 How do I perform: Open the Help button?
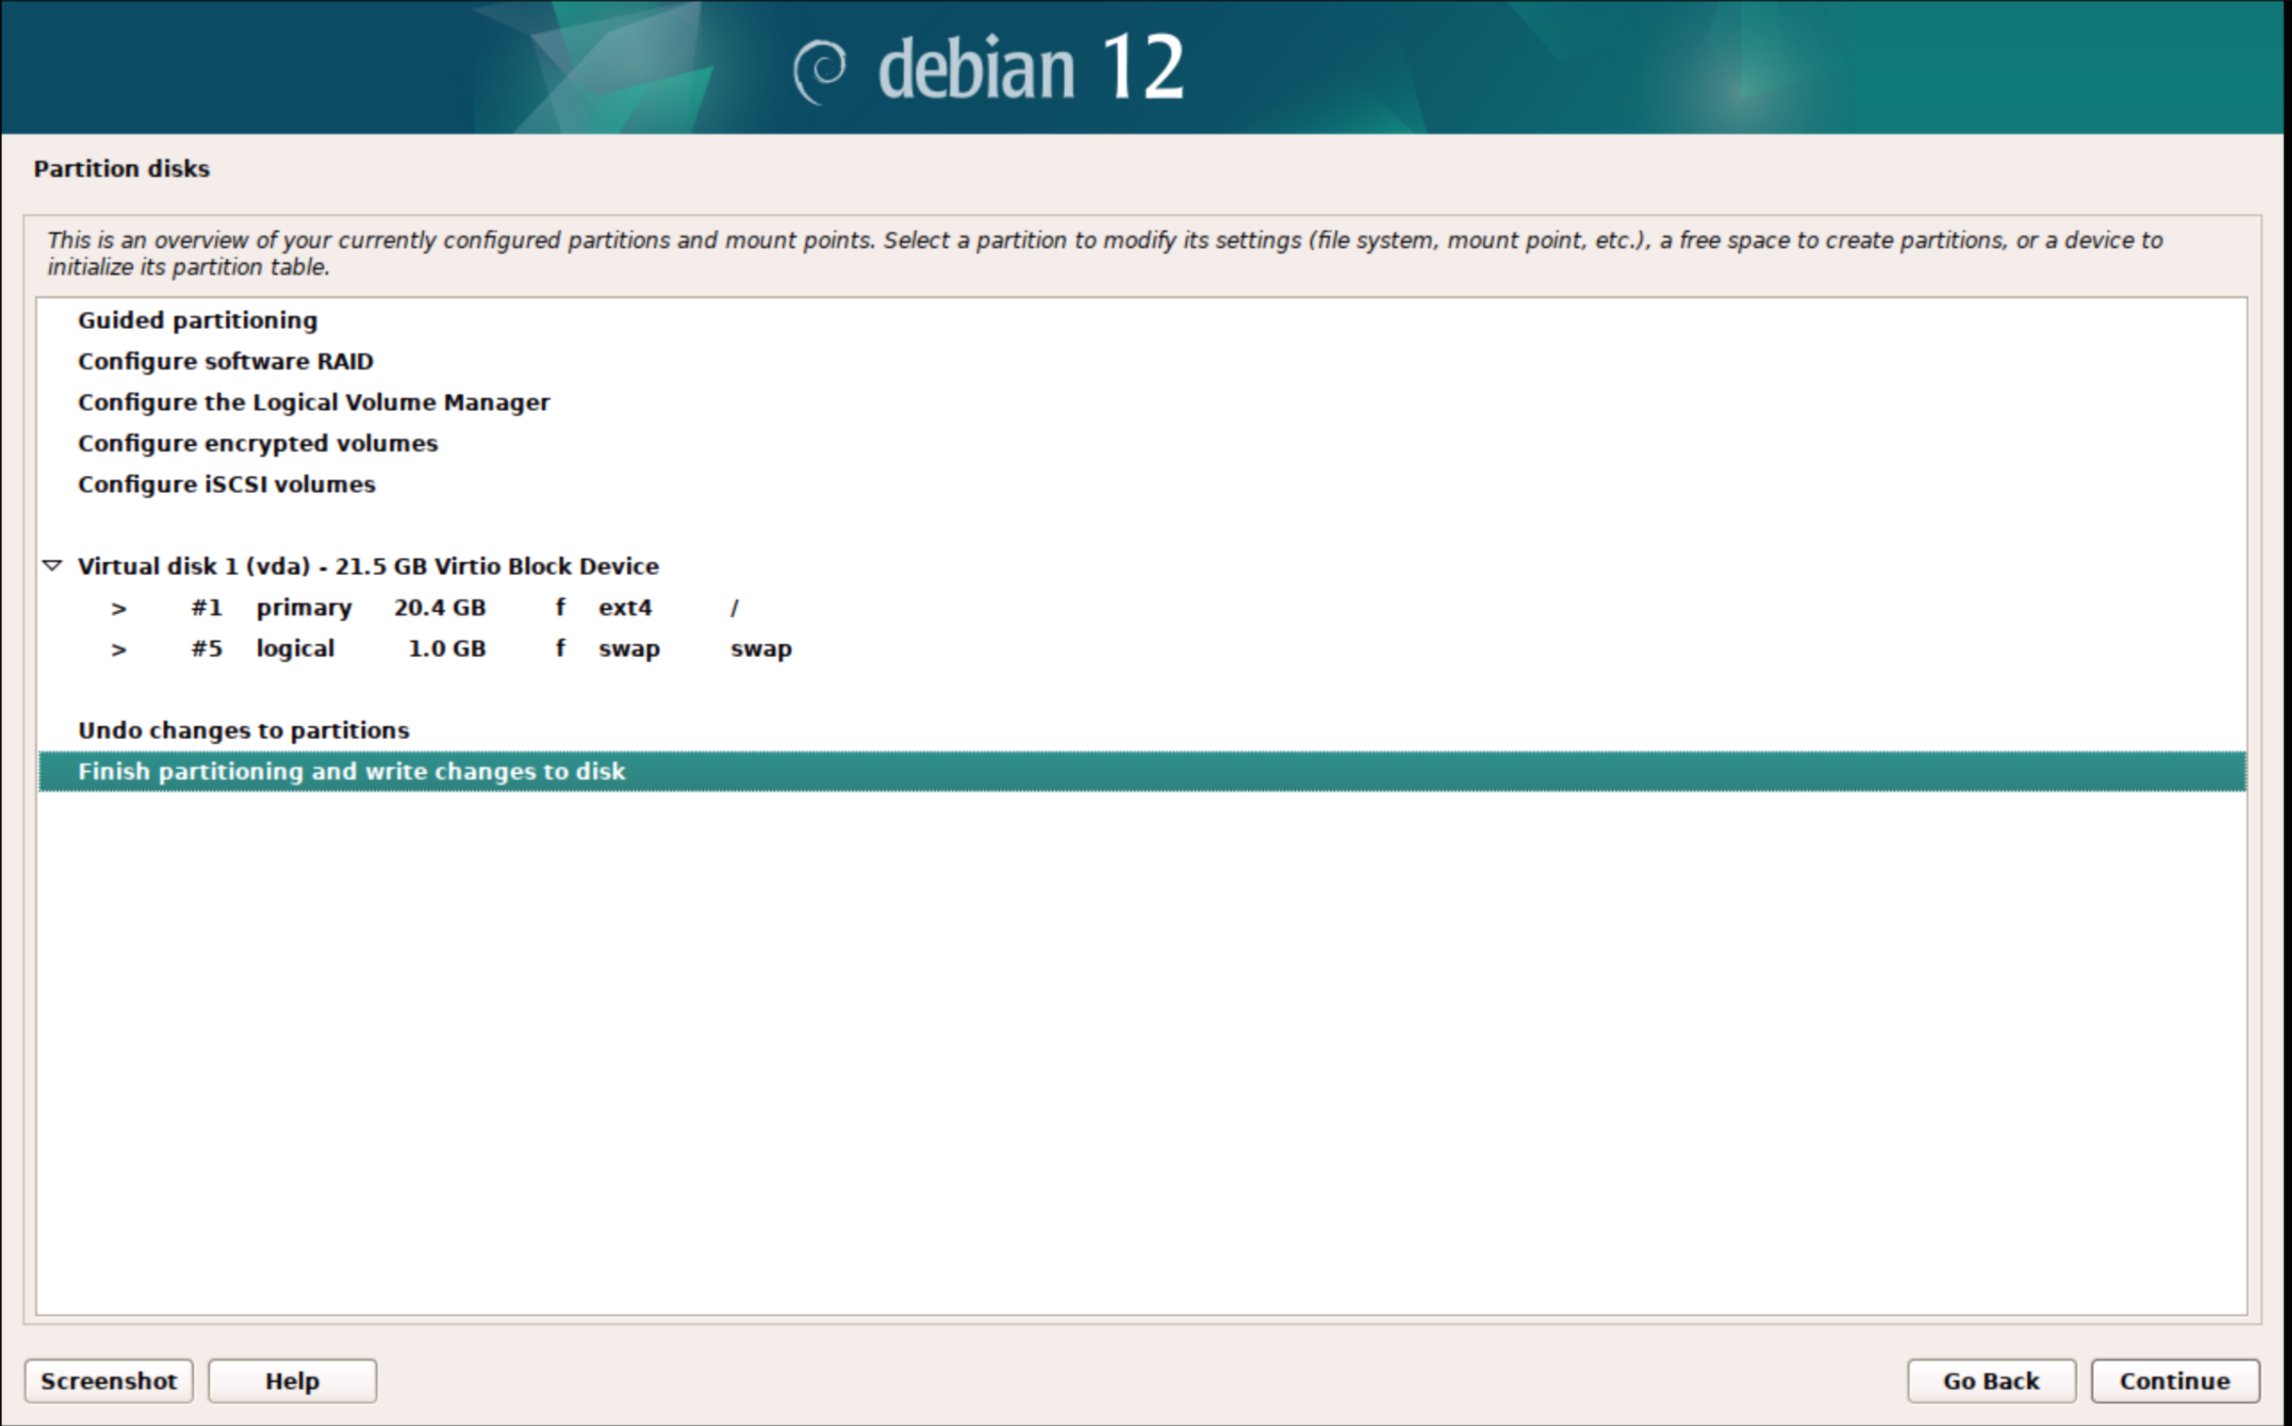tap(292, 1381)
